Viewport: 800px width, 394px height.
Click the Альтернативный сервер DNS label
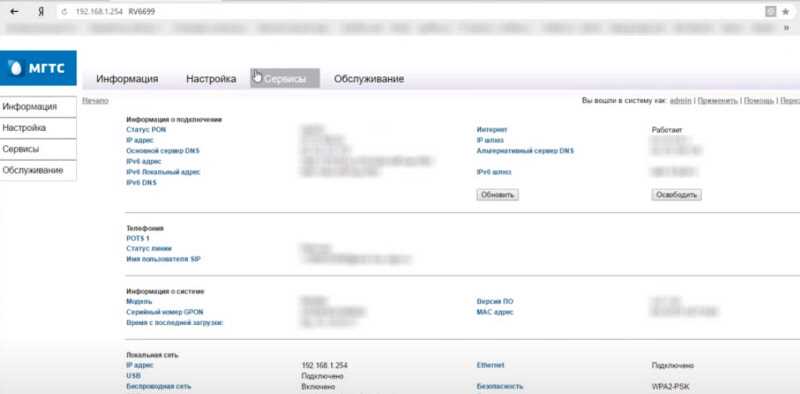click(526, 151)
